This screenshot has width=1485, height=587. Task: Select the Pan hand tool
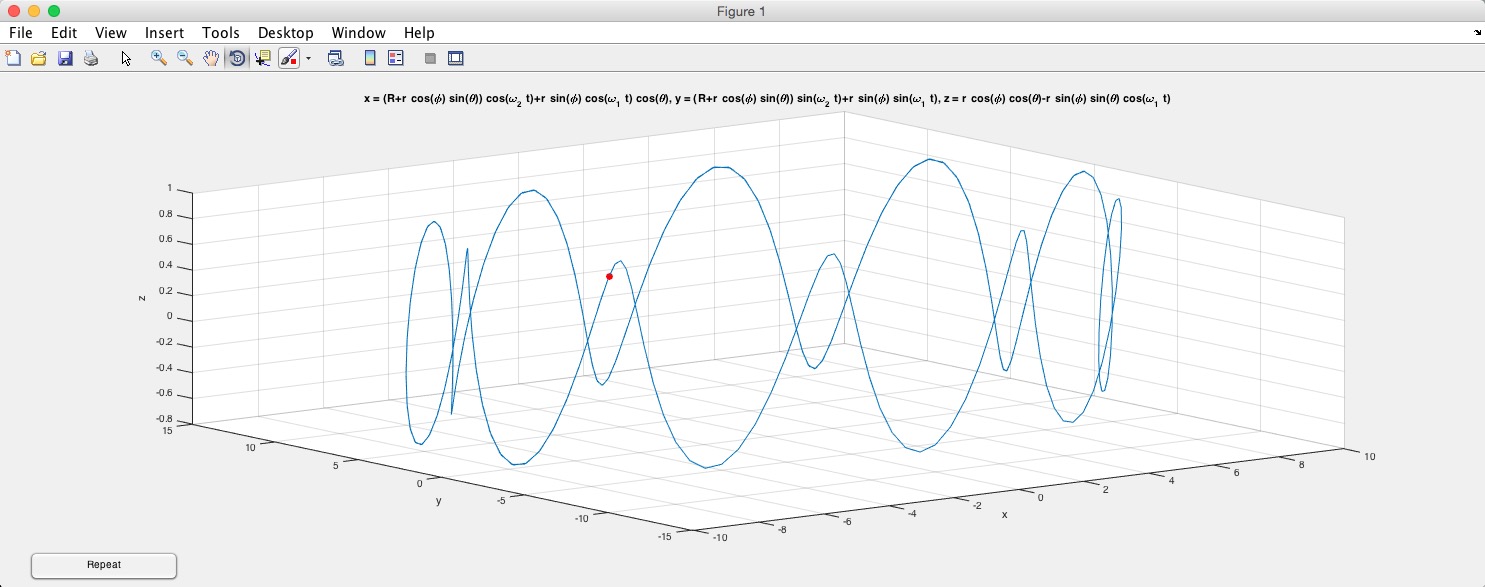tap(210, 58)
